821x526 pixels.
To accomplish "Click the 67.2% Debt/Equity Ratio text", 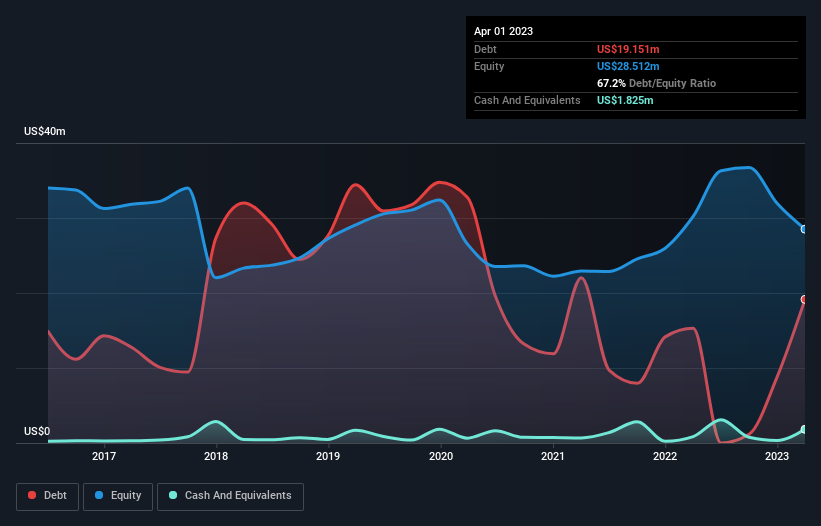I will coord(656,83).
